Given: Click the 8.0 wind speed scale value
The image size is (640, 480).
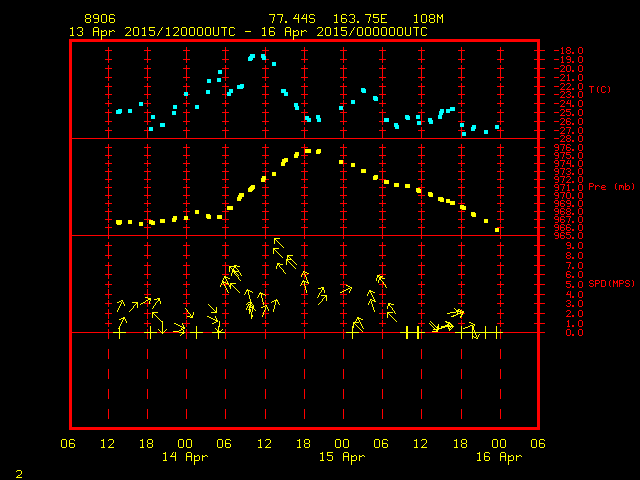Looking at the screenshot, I should (574, 256).
